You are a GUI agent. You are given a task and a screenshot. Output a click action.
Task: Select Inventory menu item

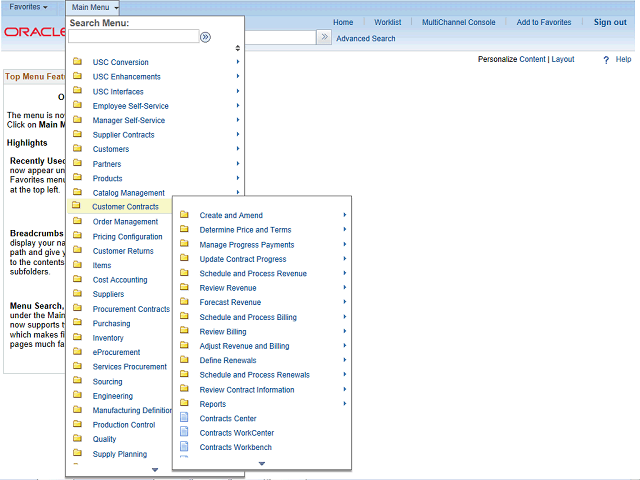pyautogui.click(x=108, y=338)
